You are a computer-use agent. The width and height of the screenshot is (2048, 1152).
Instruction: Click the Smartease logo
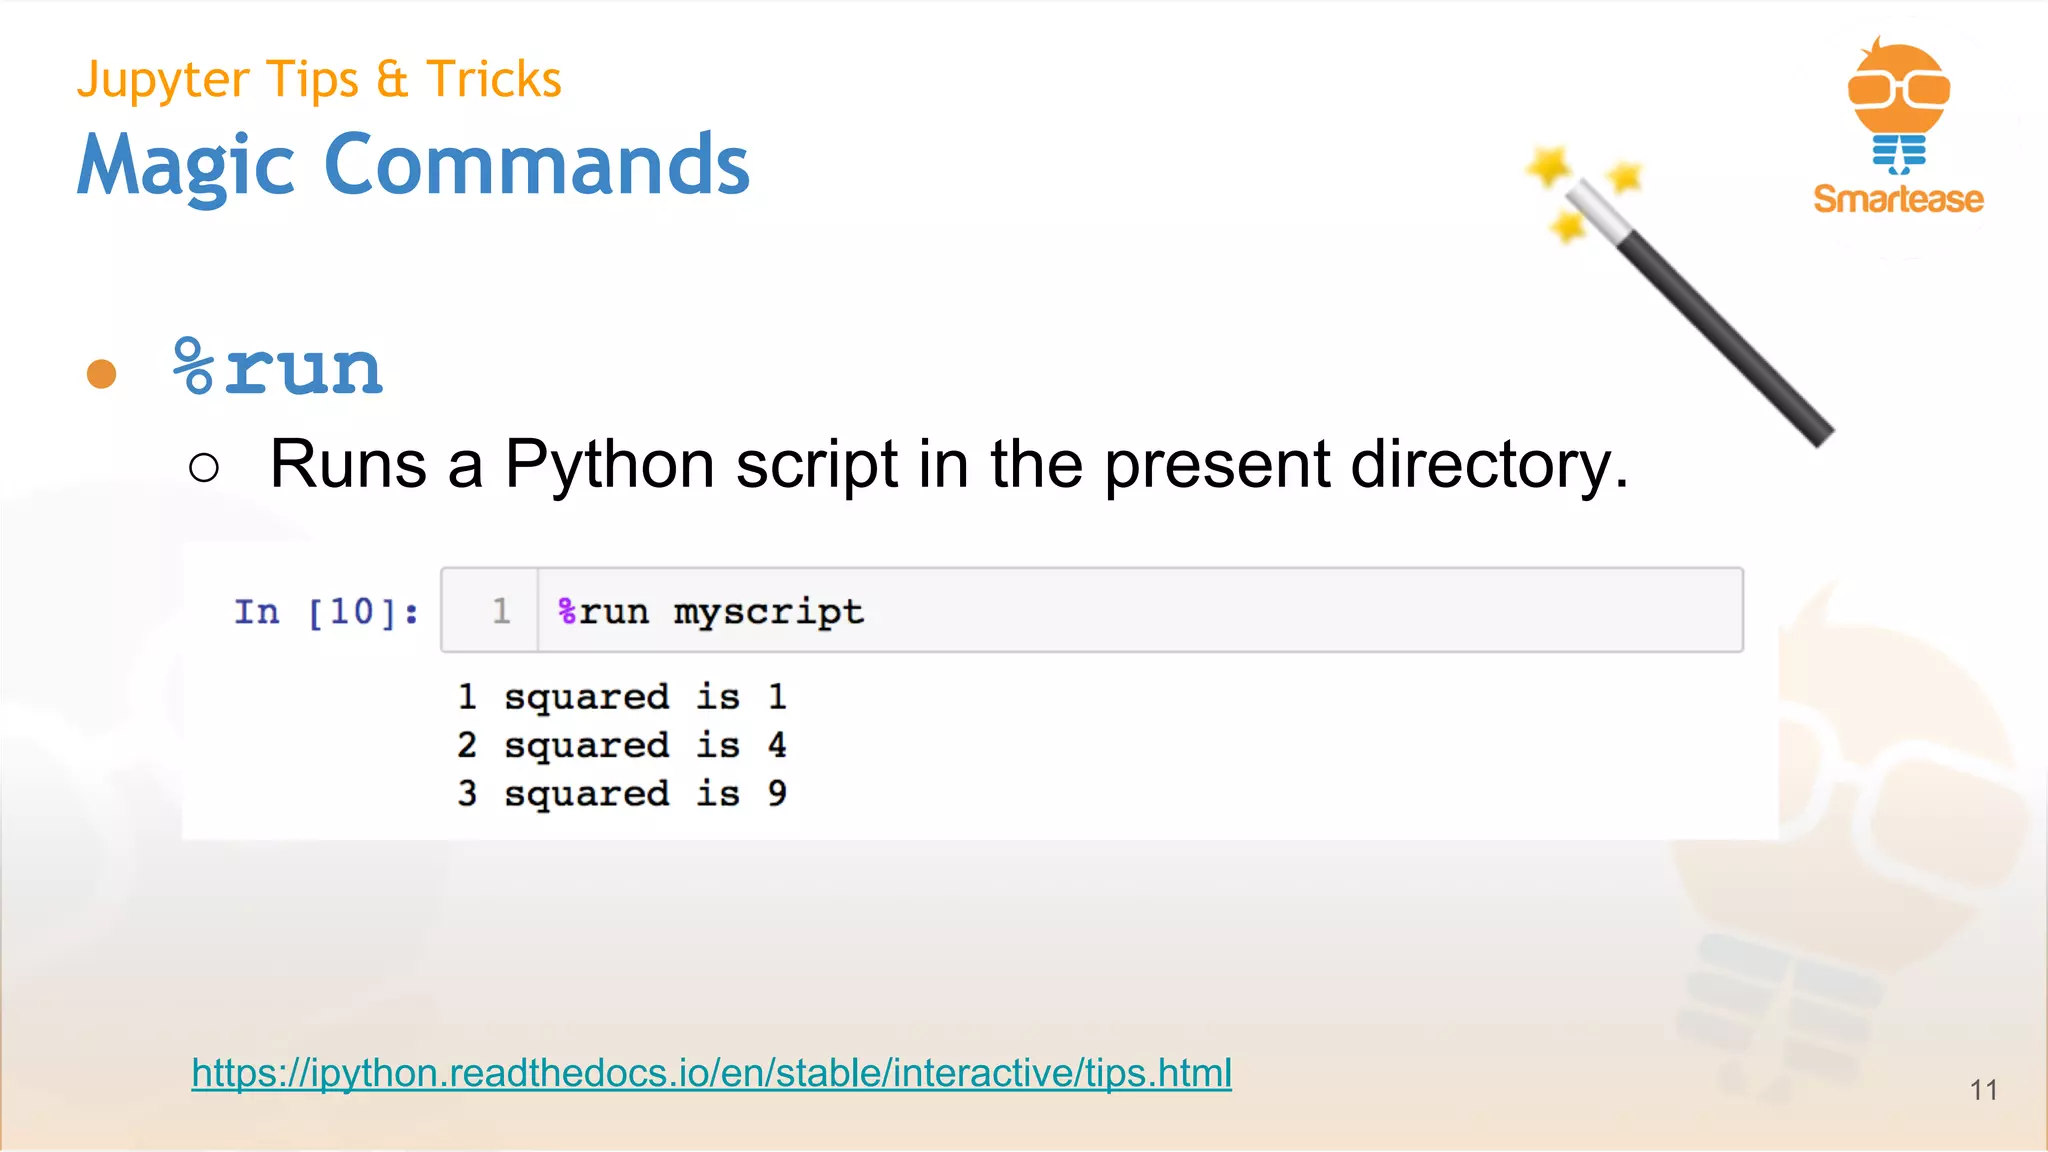[1898, 127]
